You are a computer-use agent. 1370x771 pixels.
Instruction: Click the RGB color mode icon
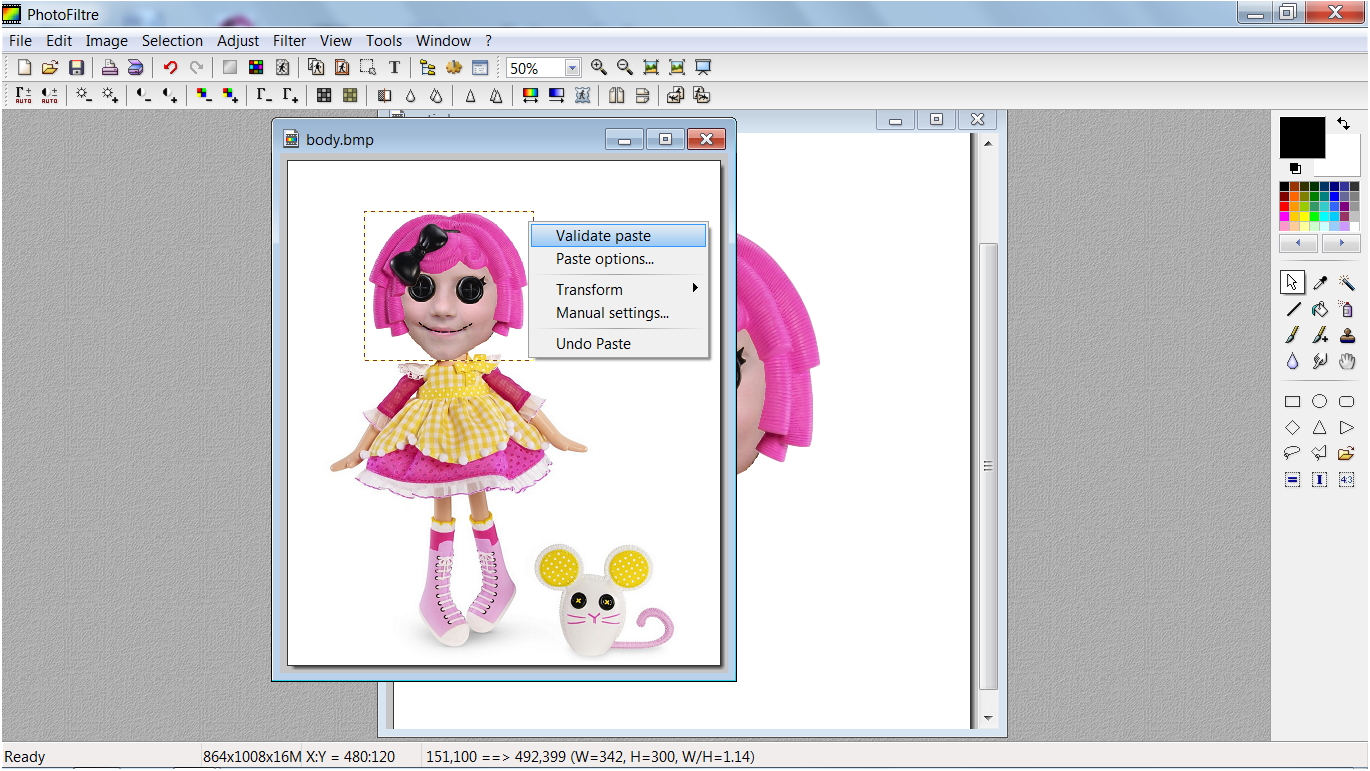(x=256, y=67)
